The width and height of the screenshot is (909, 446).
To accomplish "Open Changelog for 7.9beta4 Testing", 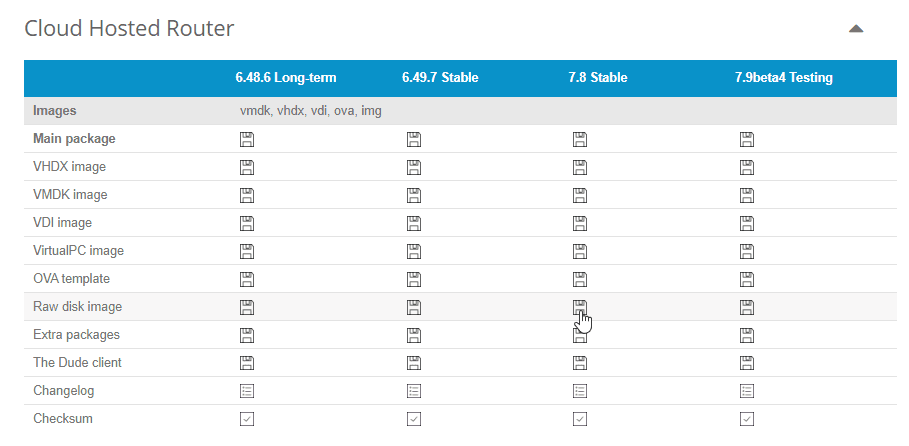I will (x=747, y=391).
